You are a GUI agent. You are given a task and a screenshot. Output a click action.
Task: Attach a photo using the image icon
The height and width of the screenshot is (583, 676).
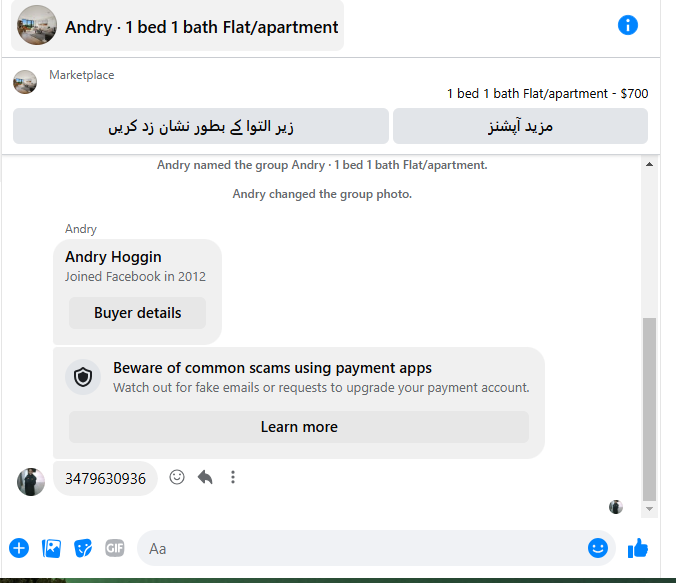51,549
